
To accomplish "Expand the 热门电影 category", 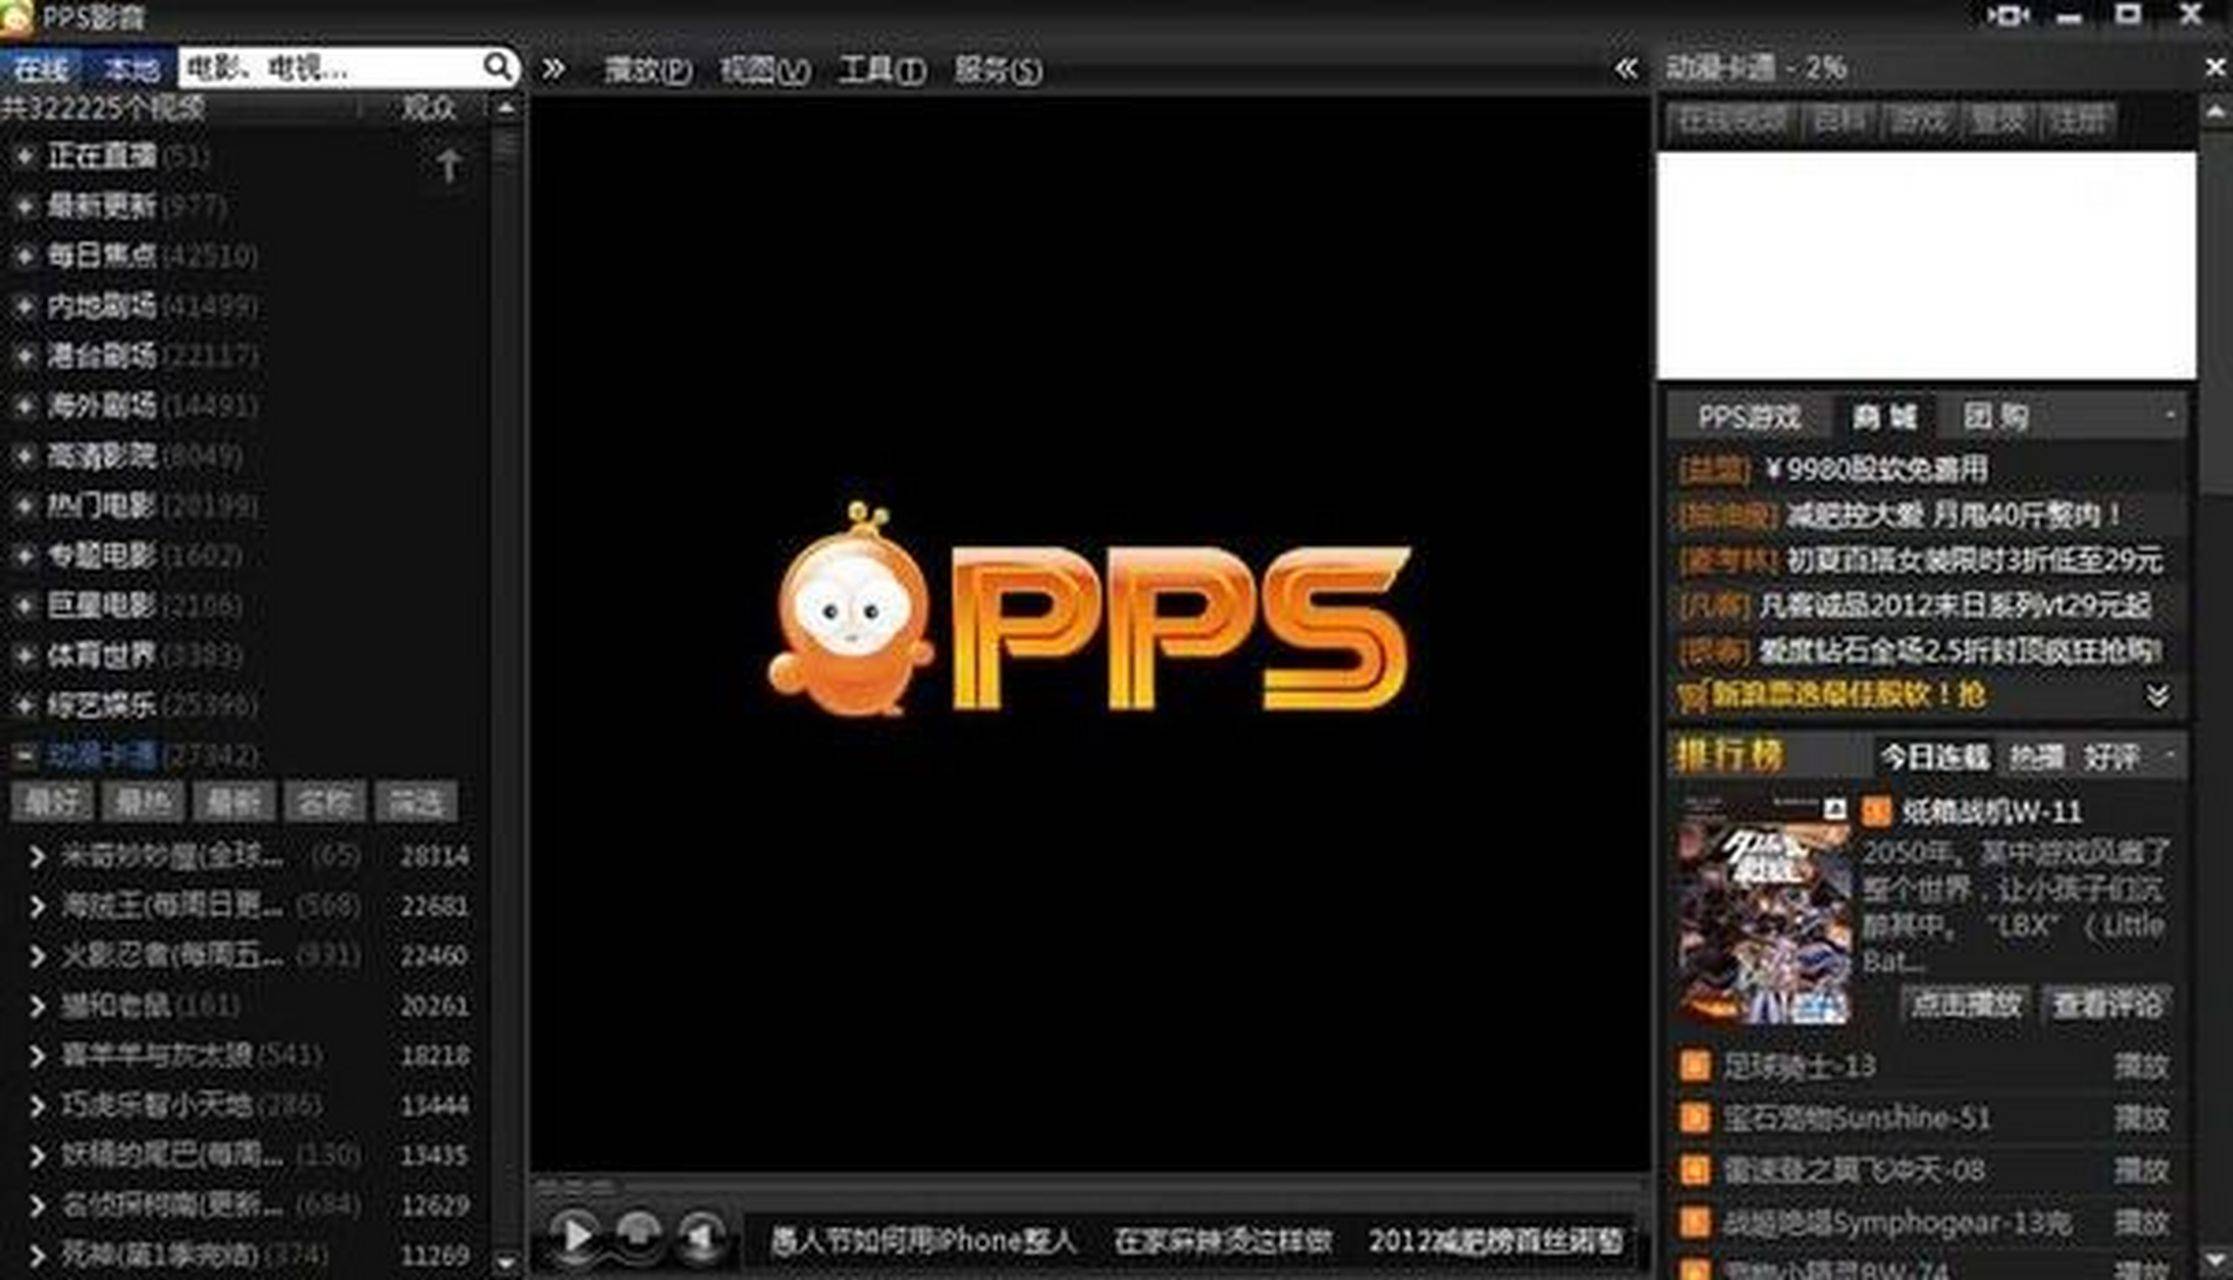I will click(24, 506).
